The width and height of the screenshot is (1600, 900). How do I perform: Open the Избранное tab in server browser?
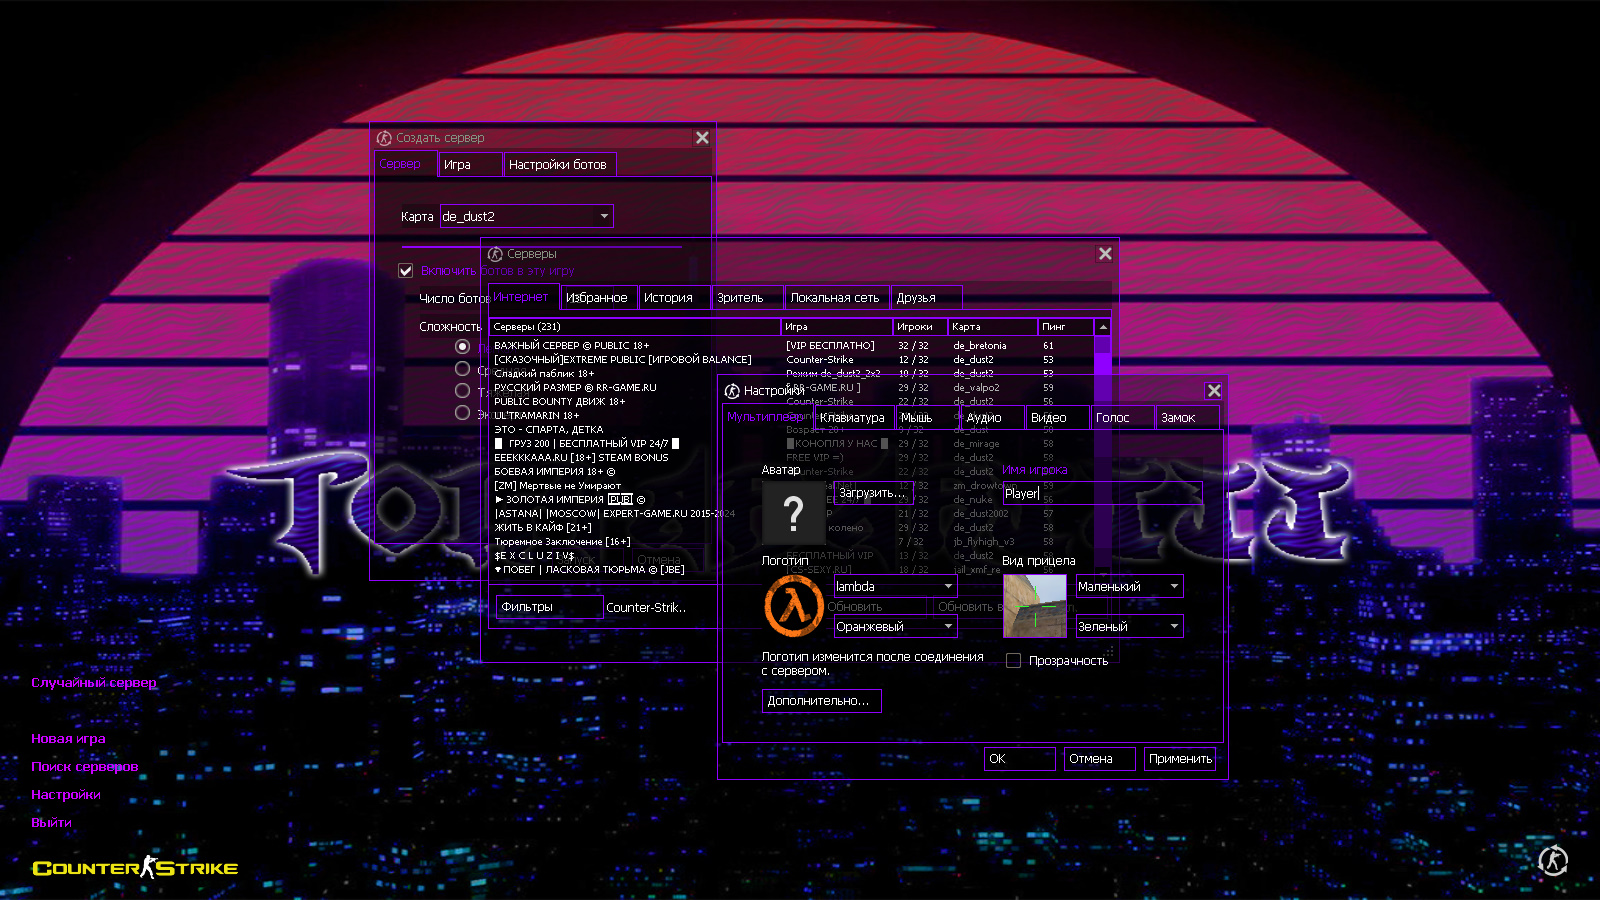[x=596, y=298]
